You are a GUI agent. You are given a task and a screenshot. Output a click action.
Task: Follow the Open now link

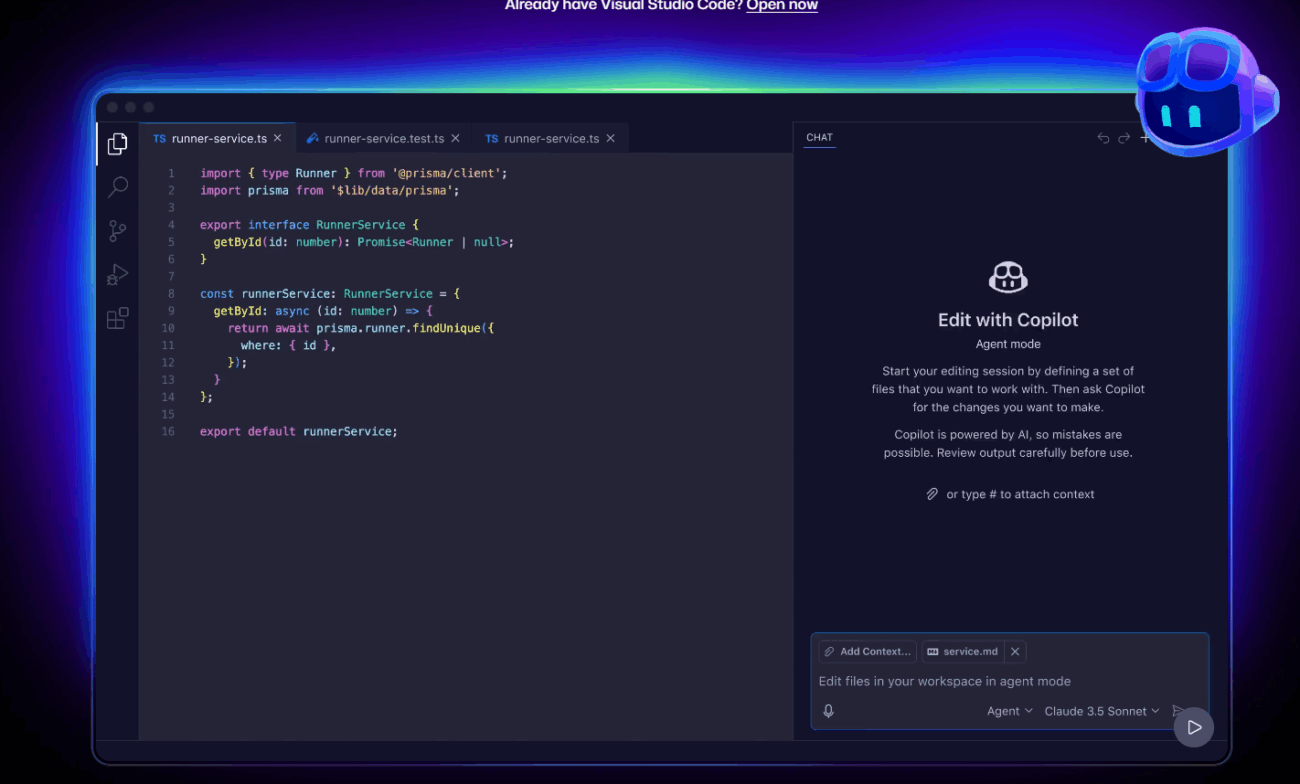pos(782,5)
